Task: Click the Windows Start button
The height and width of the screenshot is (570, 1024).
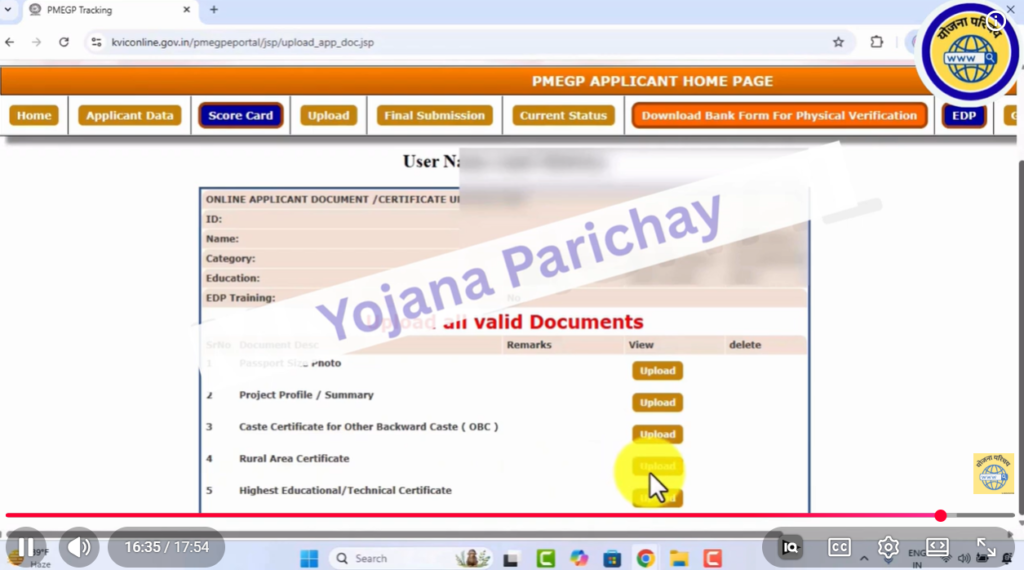Action: tap(308, 558)
